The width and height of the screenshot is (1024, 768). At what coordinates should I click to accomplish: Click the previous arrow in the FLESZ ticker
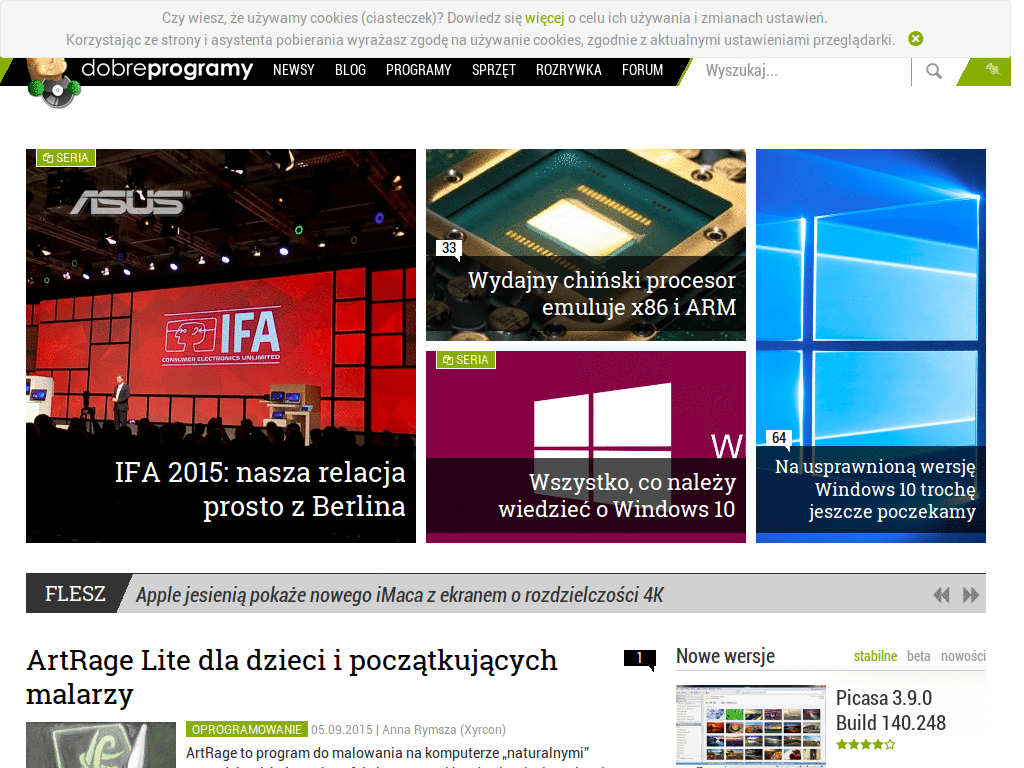click(941, 593)
